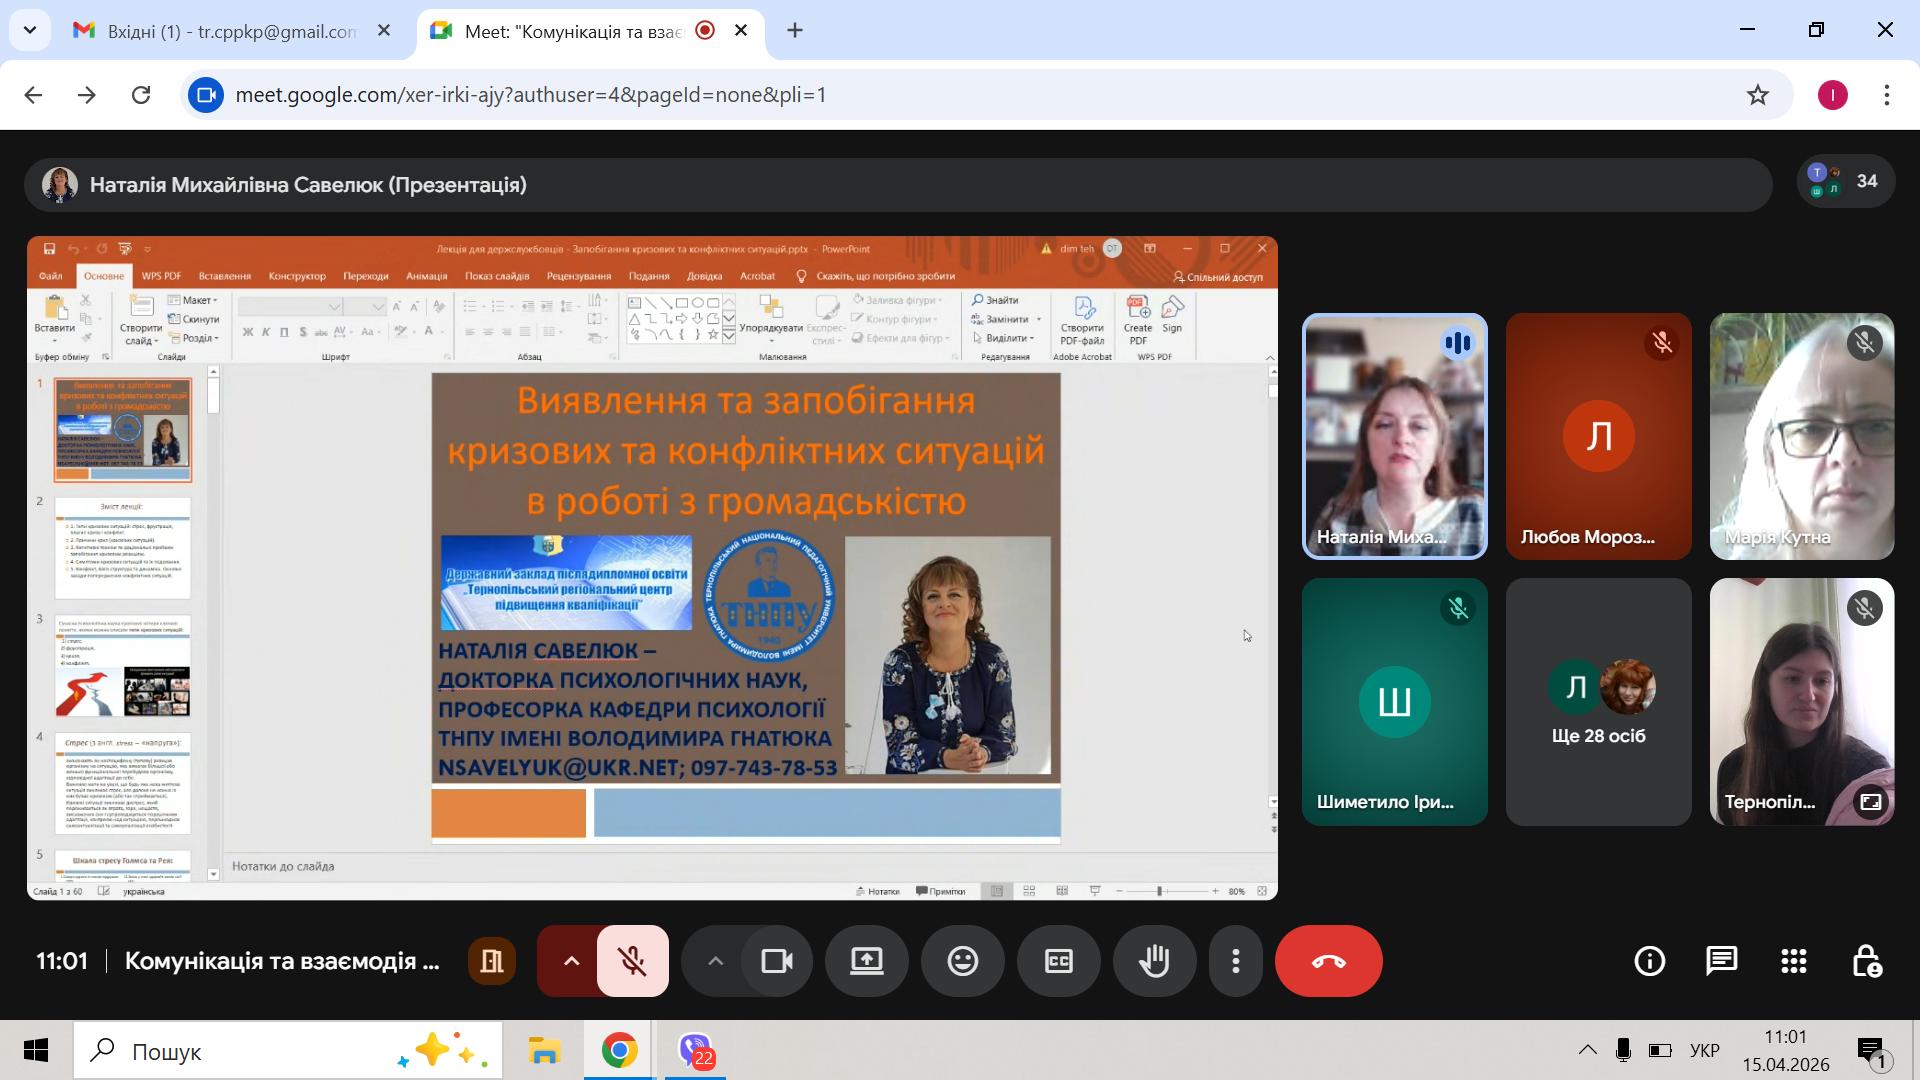Viewport: 1920px width, 1080px height.
Task: Toggle the camera on or off
Action: [x=777, y=961]
